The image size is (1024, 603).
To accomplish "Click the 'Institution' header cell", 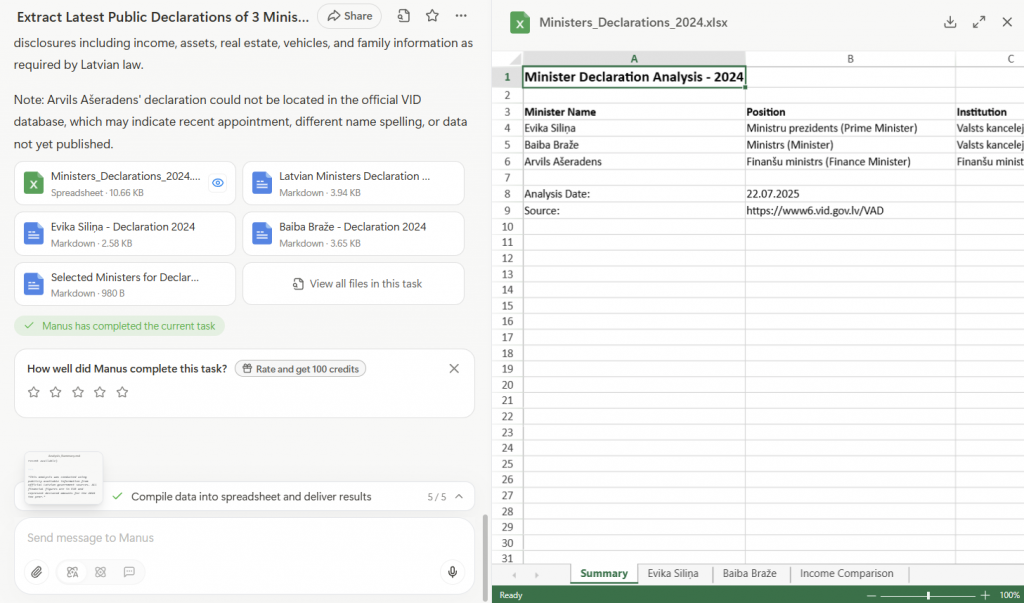I will coord(990,112).
